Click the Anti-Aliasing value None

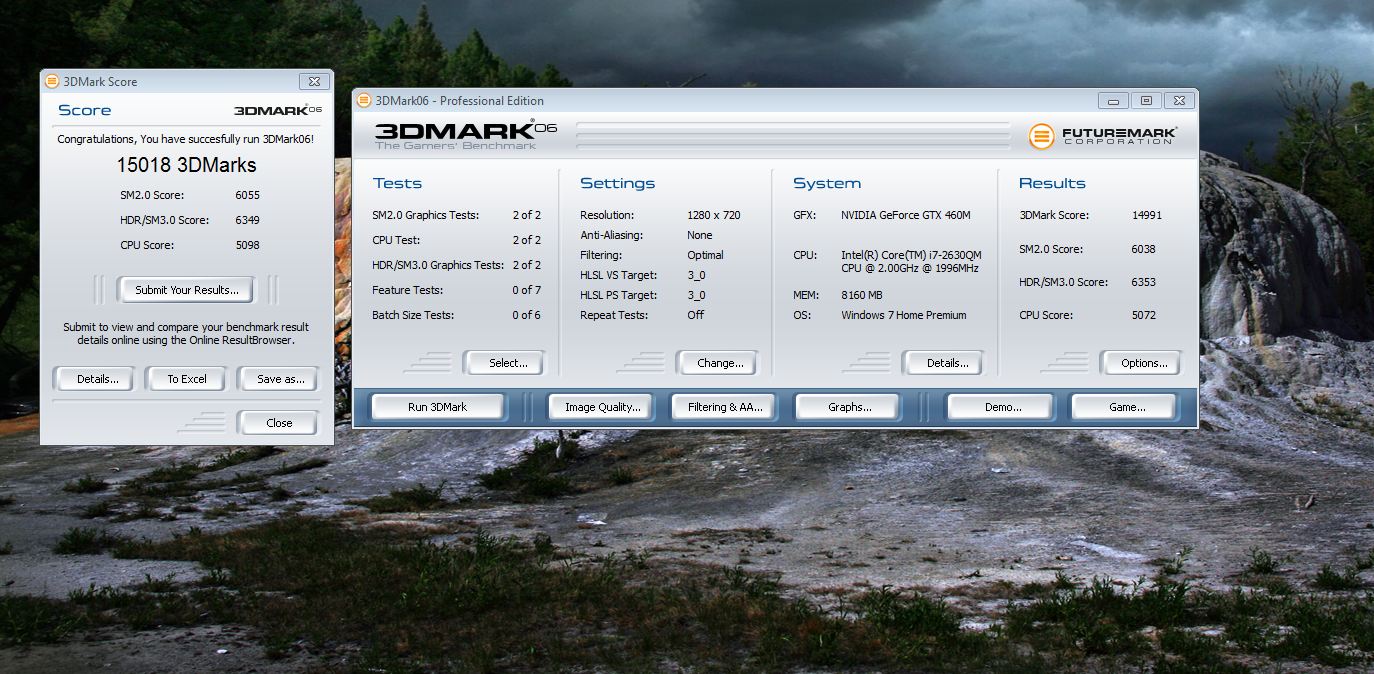click(x=700, y=235)
